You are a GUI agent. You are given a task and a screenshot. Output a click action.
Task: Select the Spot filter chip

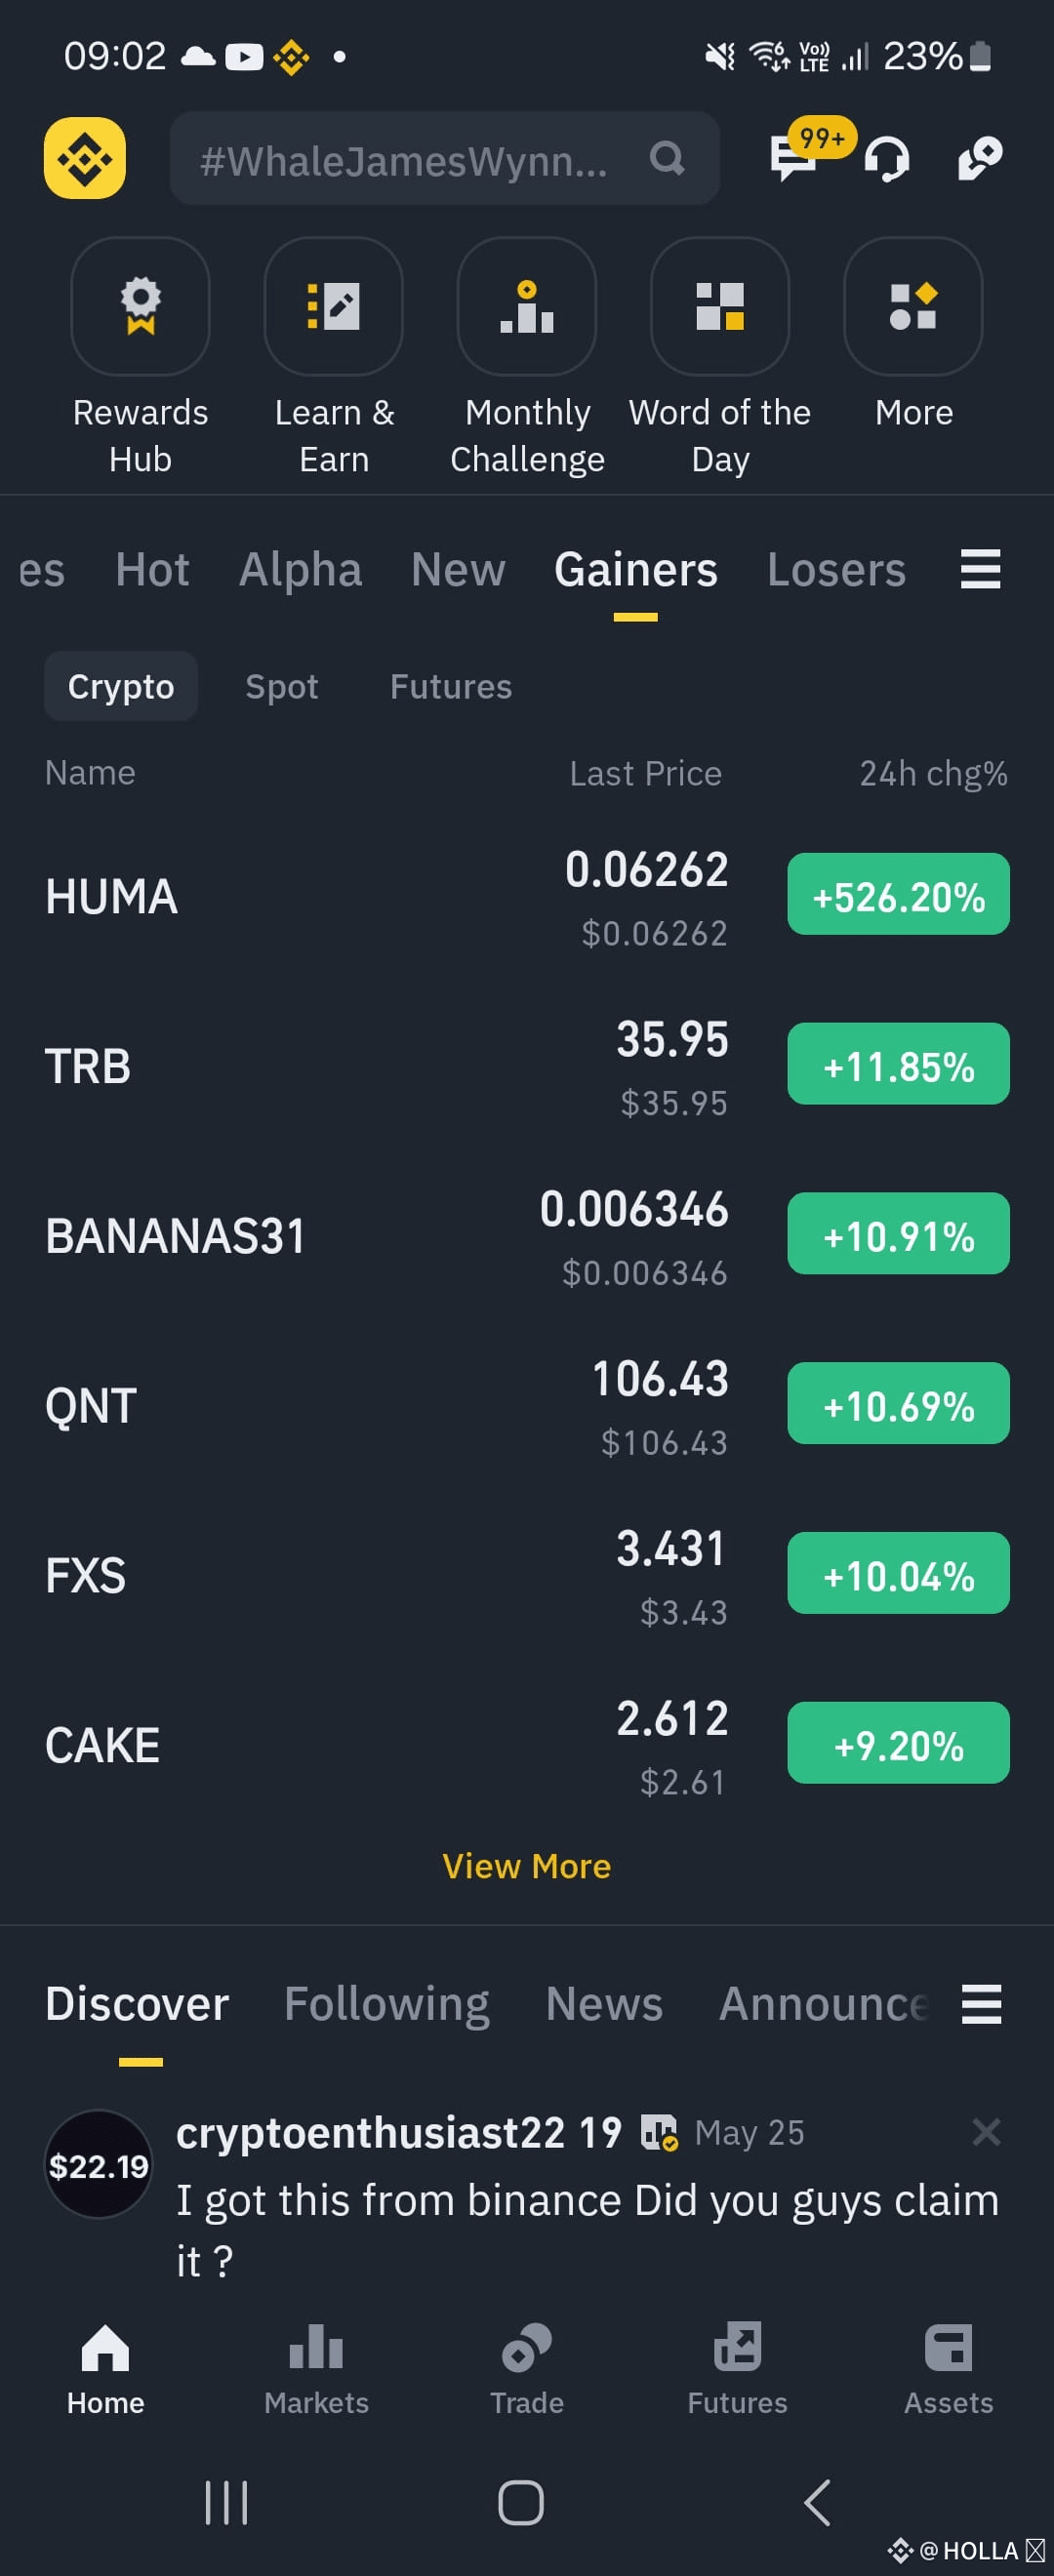click(x=282, y=687)
